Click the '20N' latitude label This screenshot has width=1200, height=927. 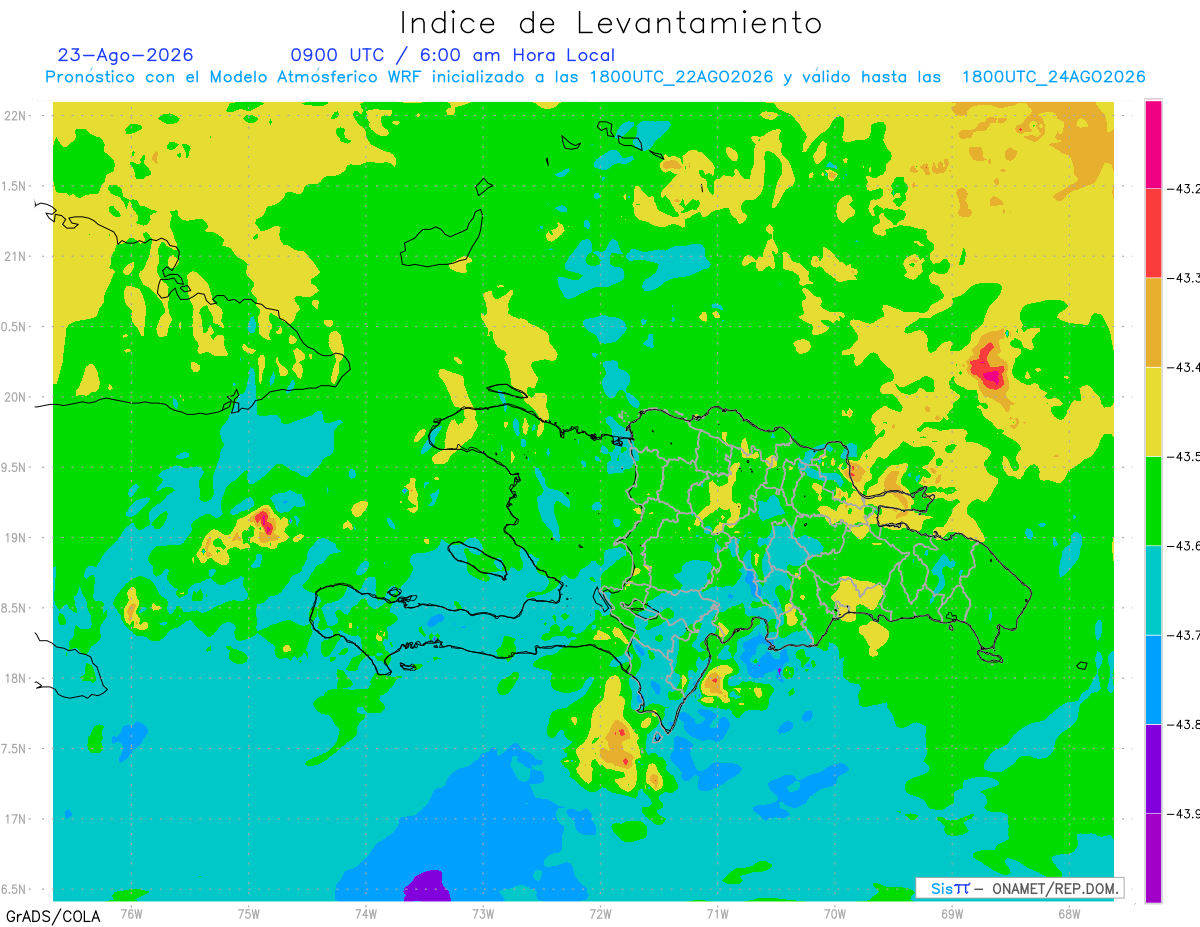pyautogui.click(x=17, y=397)
